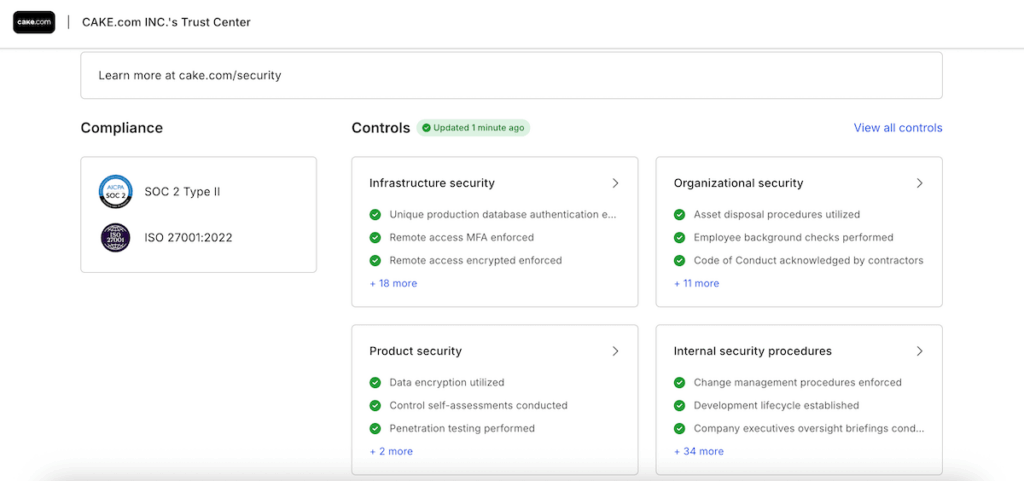Open Internal security procedures via chevron
The height and width of the screenshot is (481, 1024).
click(919, 351)
